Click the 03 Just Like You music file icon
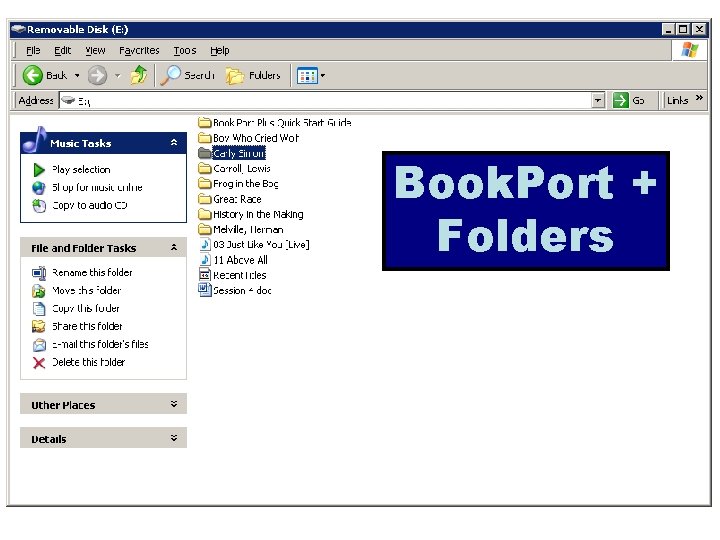This screenshot has height=540, width=720. [x=205, y=244]
